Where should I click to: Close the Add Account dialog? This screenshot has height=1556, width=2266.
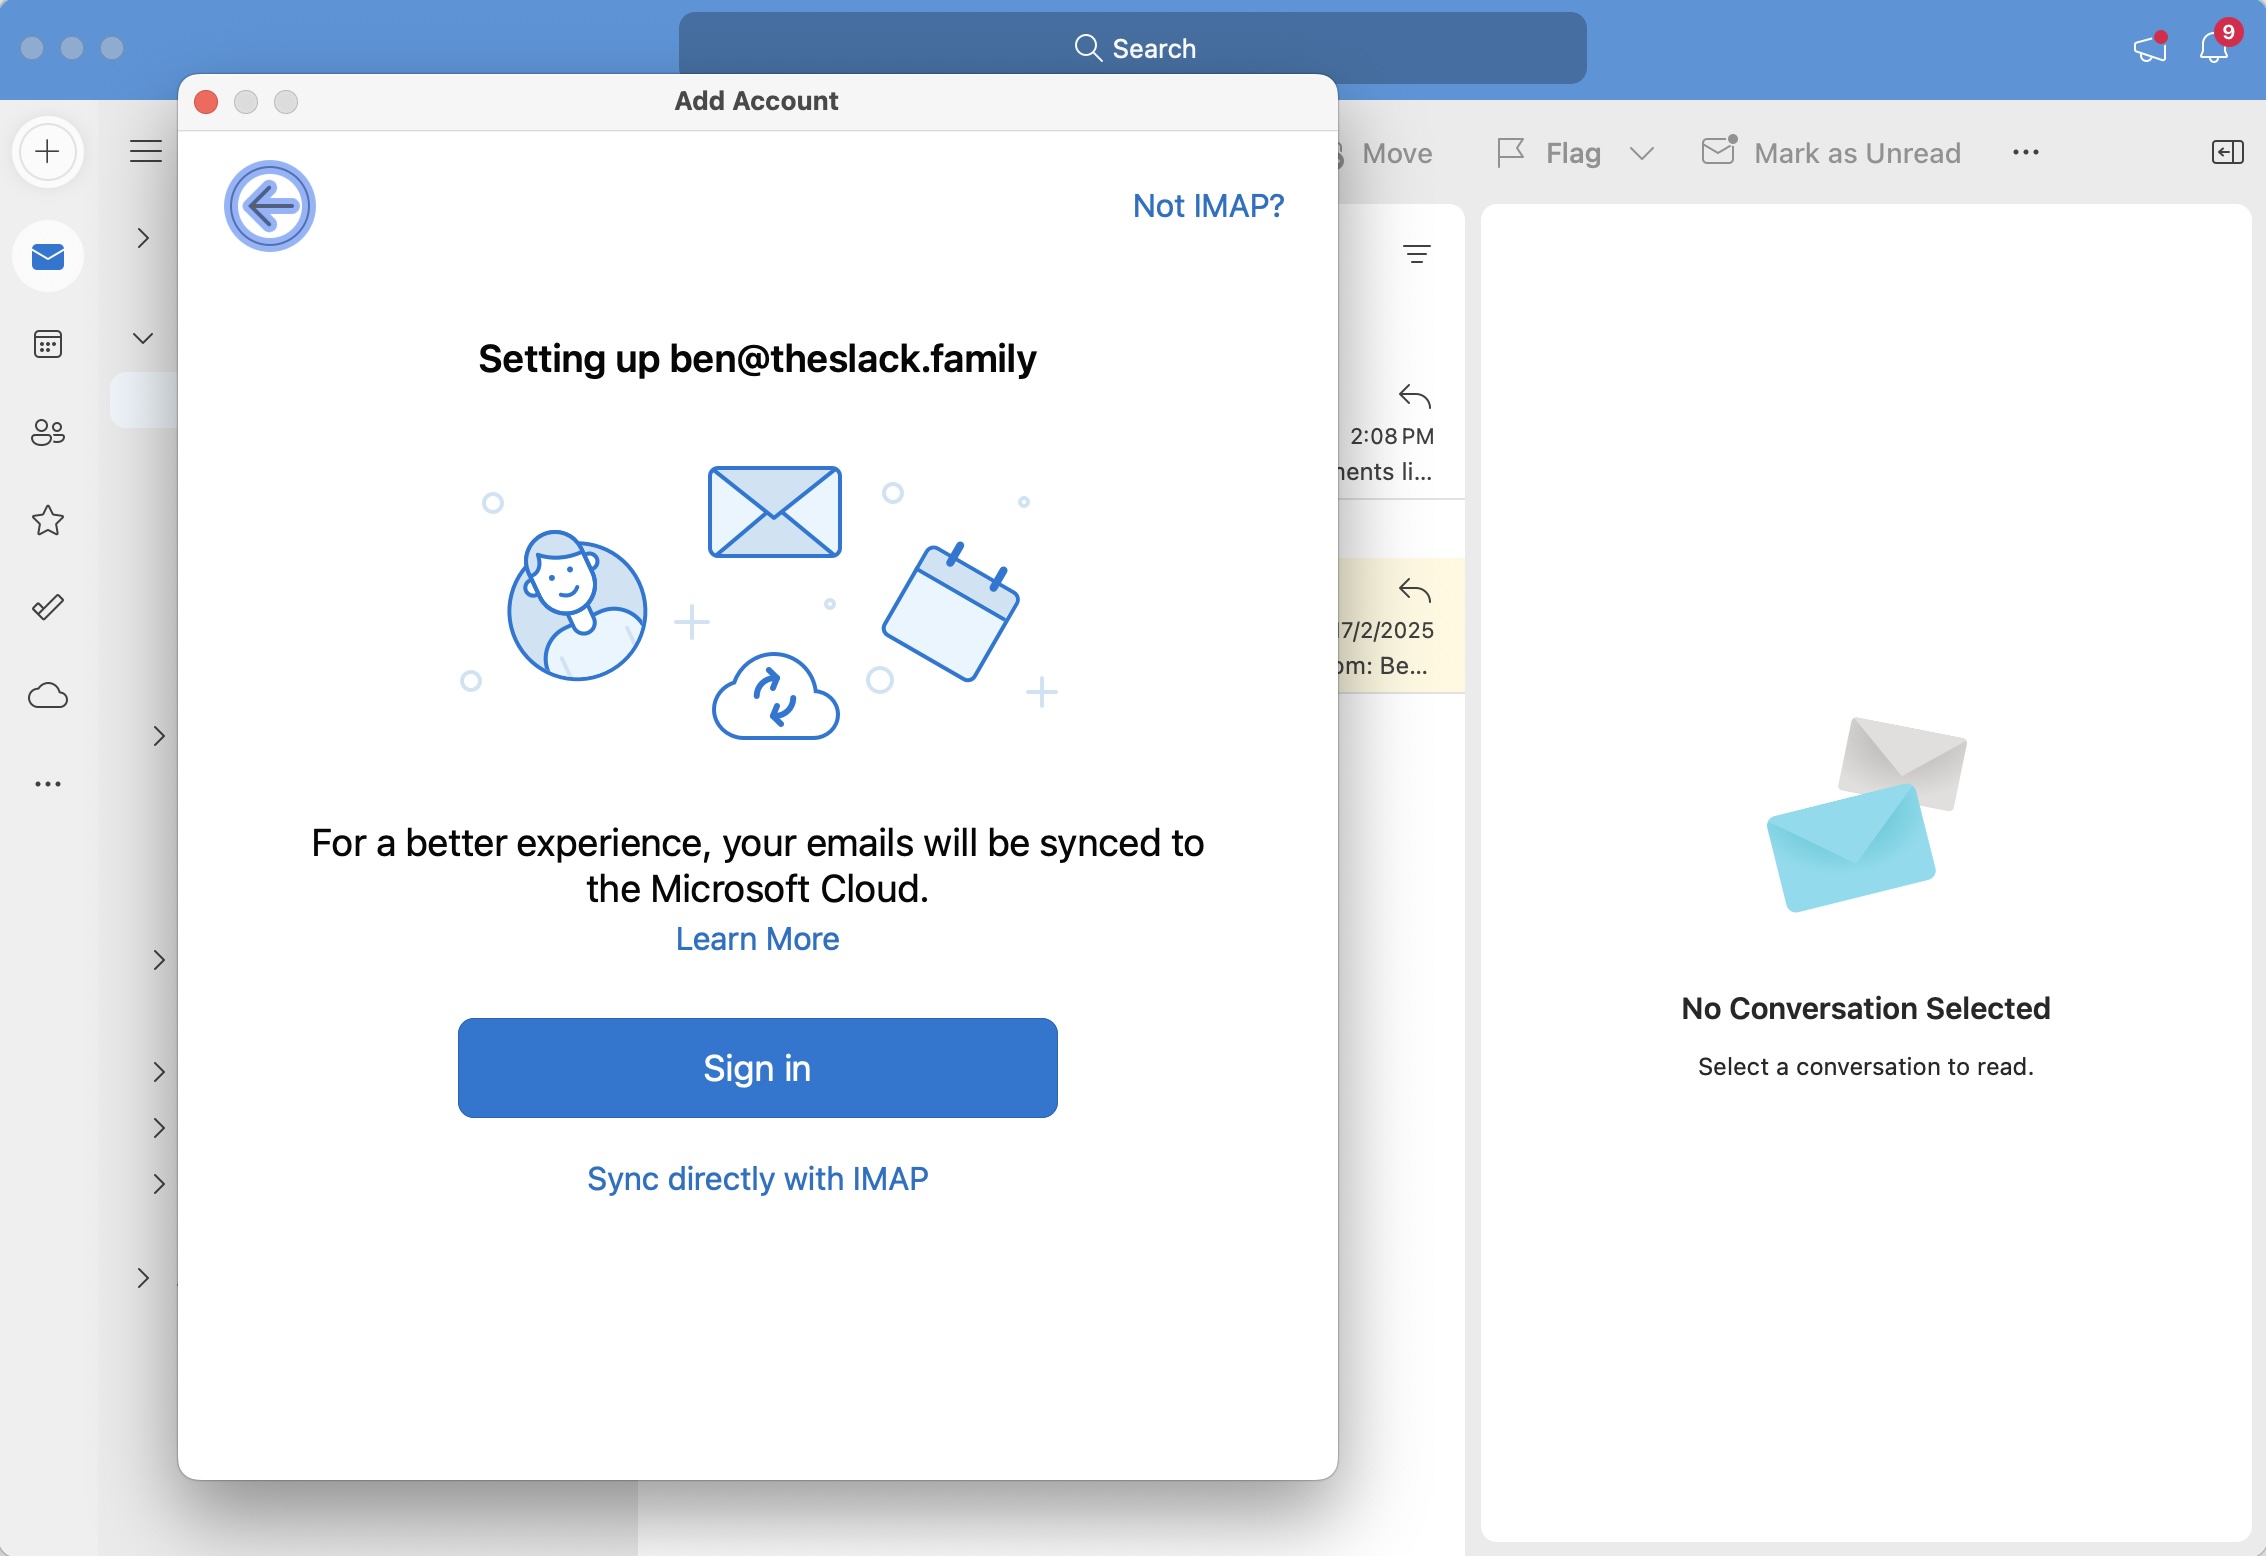click(206, 102)
